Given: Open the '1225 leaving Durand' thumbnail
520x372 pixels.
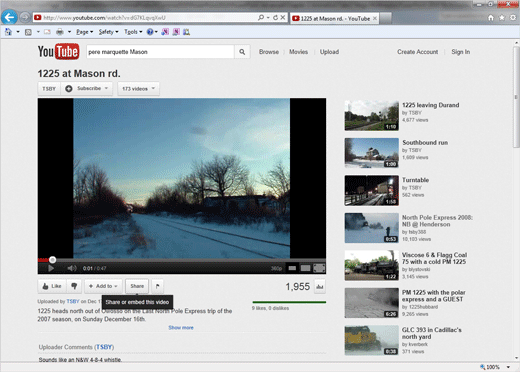Looking at the screenshot, I should (x=372, y=115).
